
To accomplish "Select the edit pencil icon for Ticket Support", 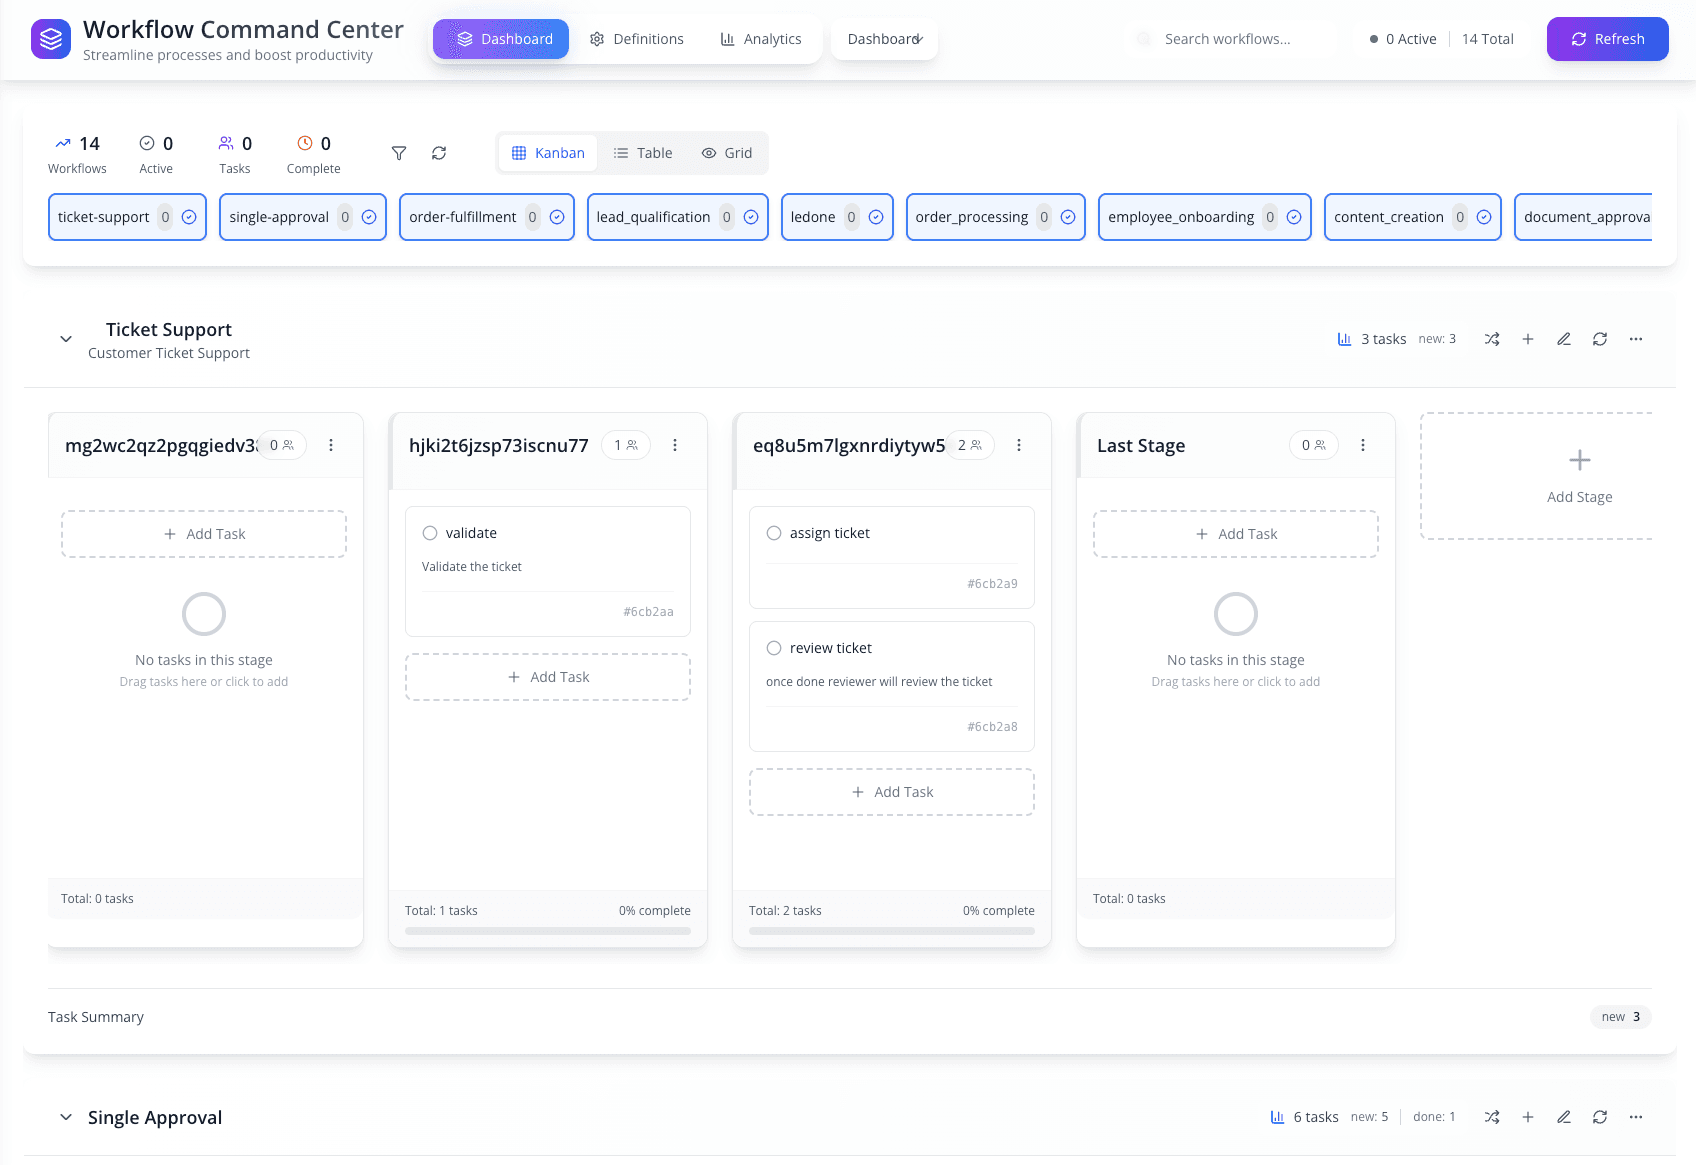I will (x=1564, y=339).
